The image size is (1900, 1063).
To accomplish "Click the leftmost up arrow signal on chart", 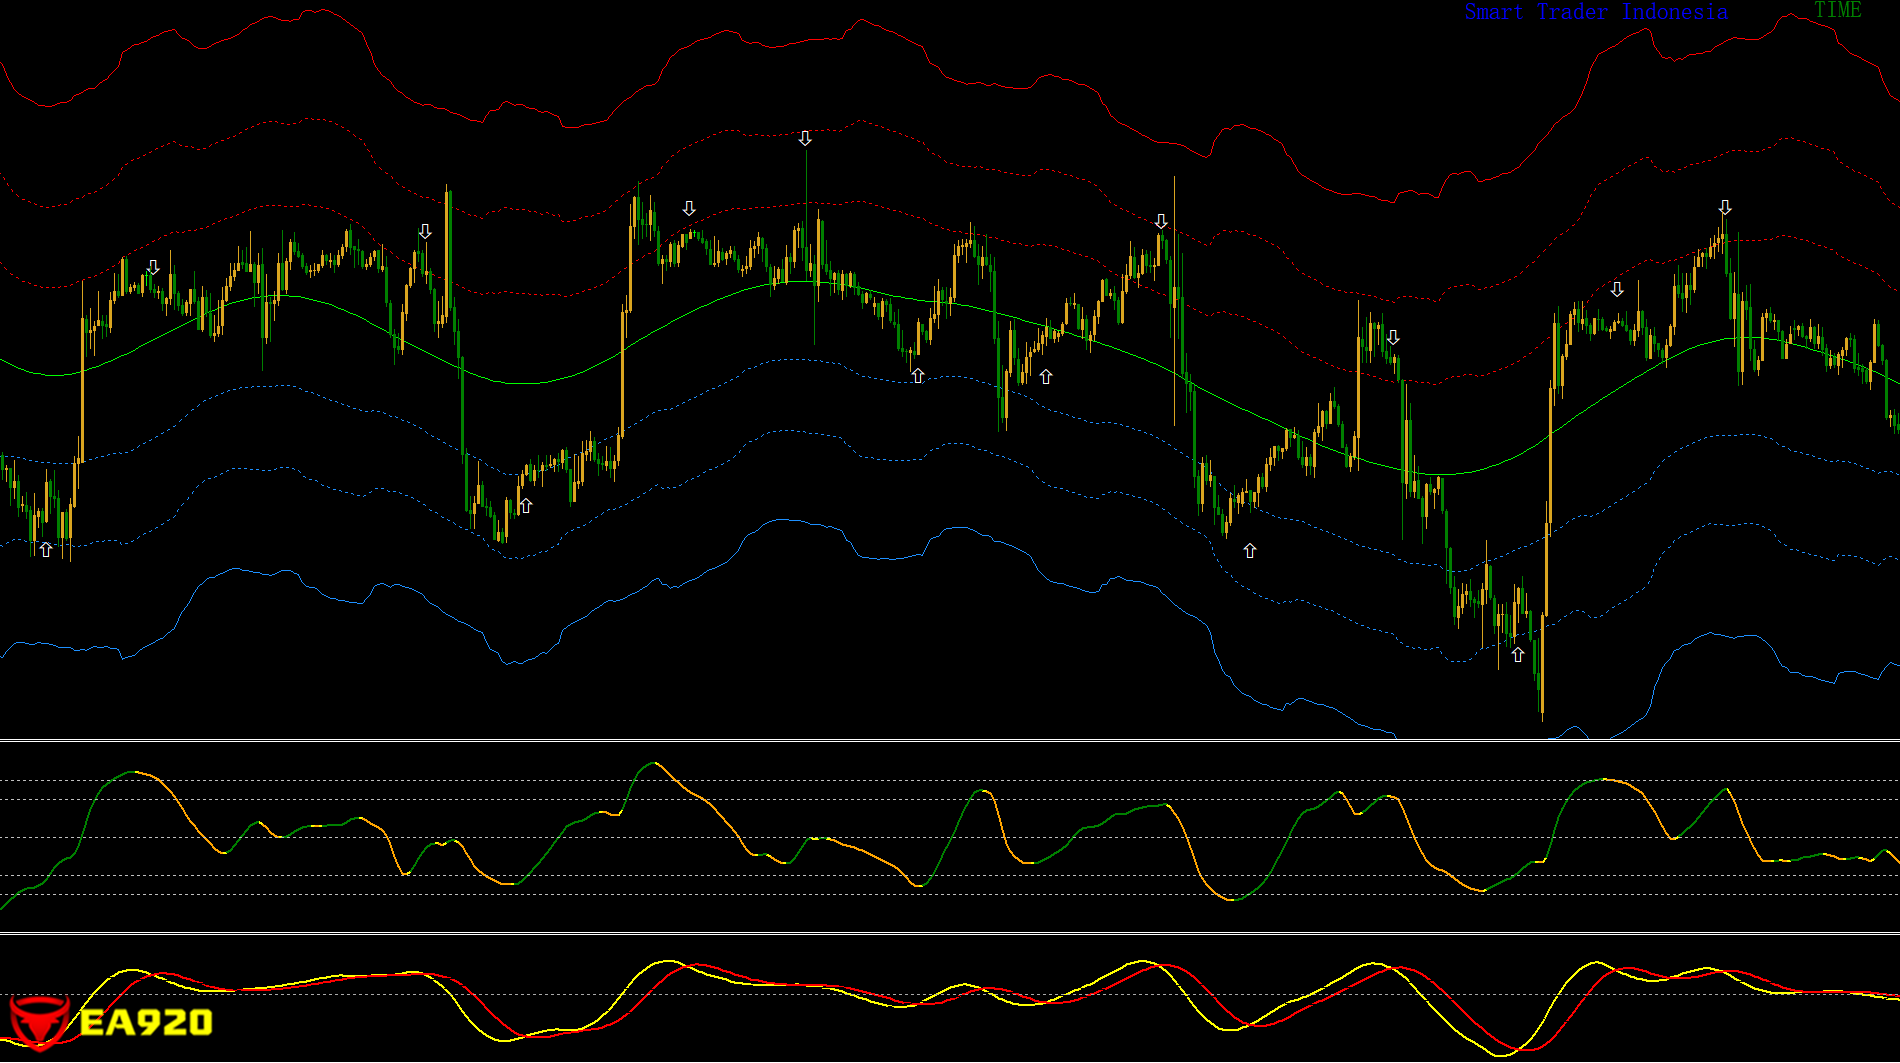I will pos(45,549).
